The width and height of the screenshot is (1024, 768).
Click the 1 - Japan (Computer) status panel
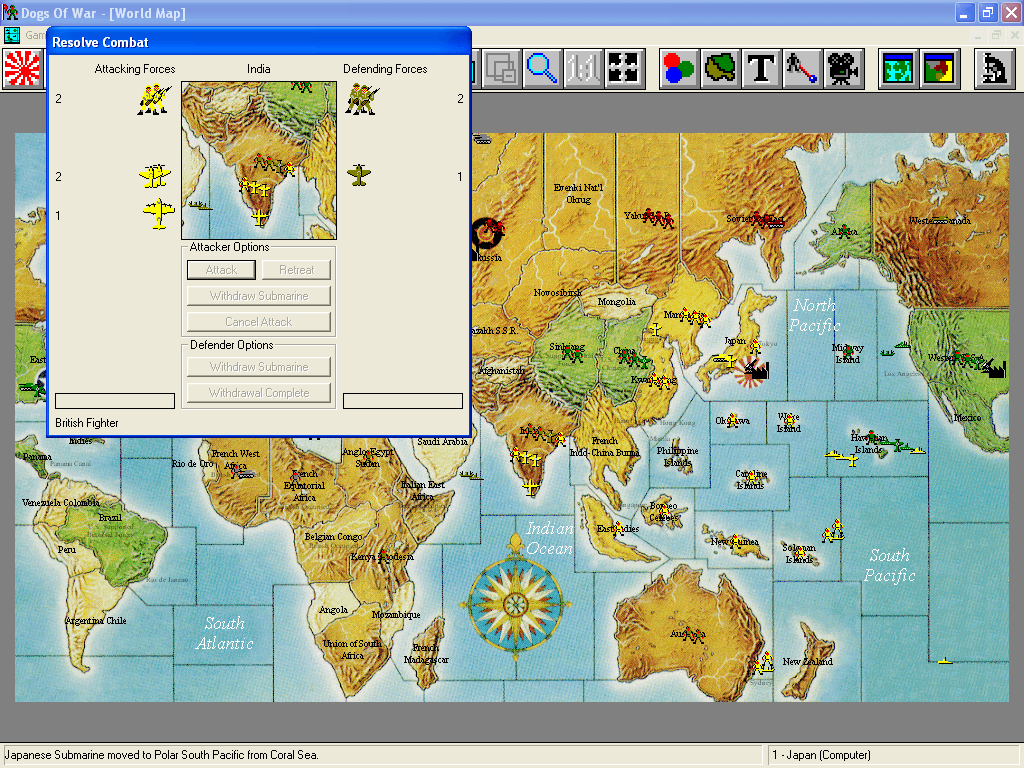tap(893, 755)
